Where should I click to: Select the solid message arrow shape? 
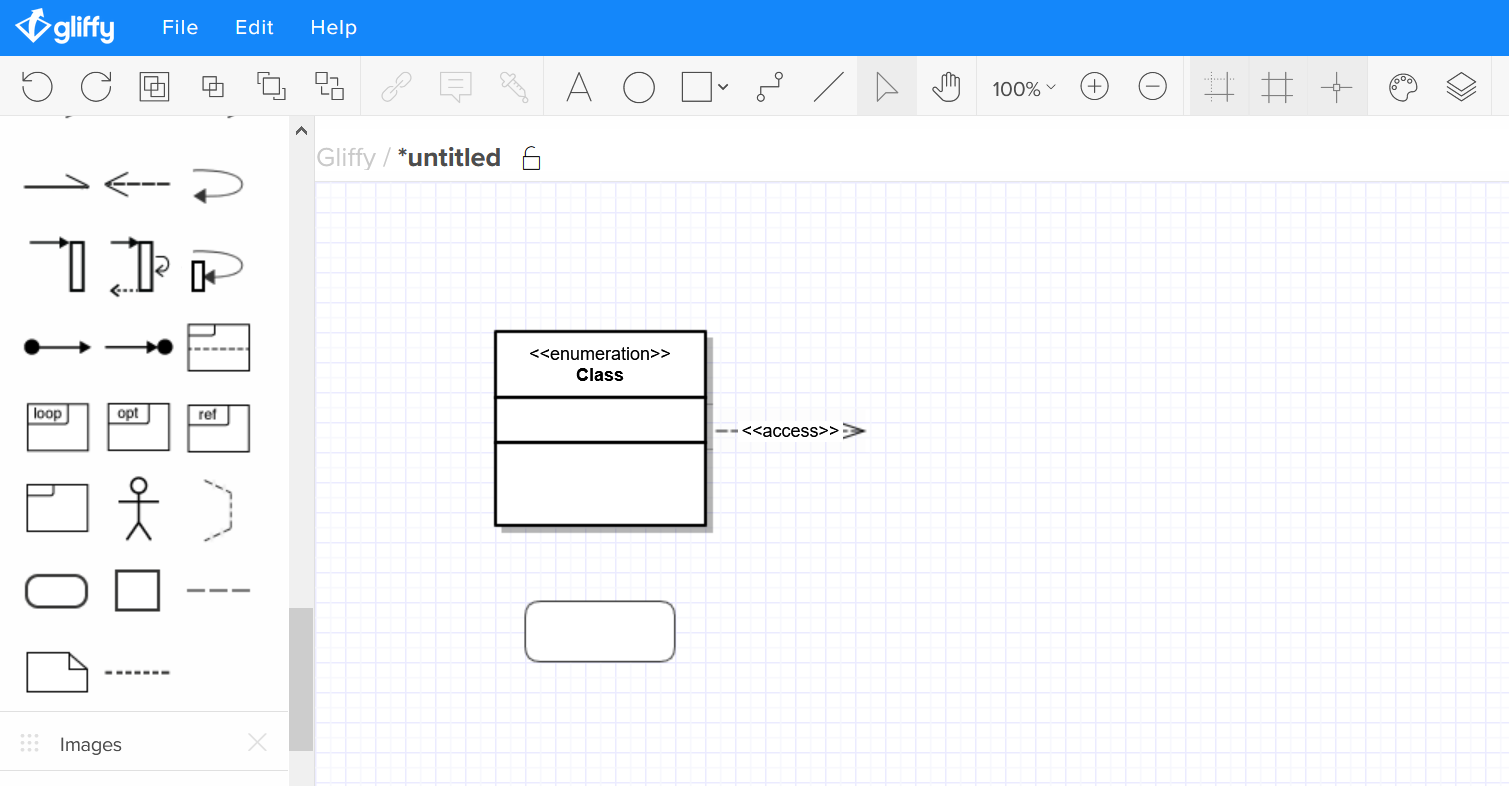56,184
